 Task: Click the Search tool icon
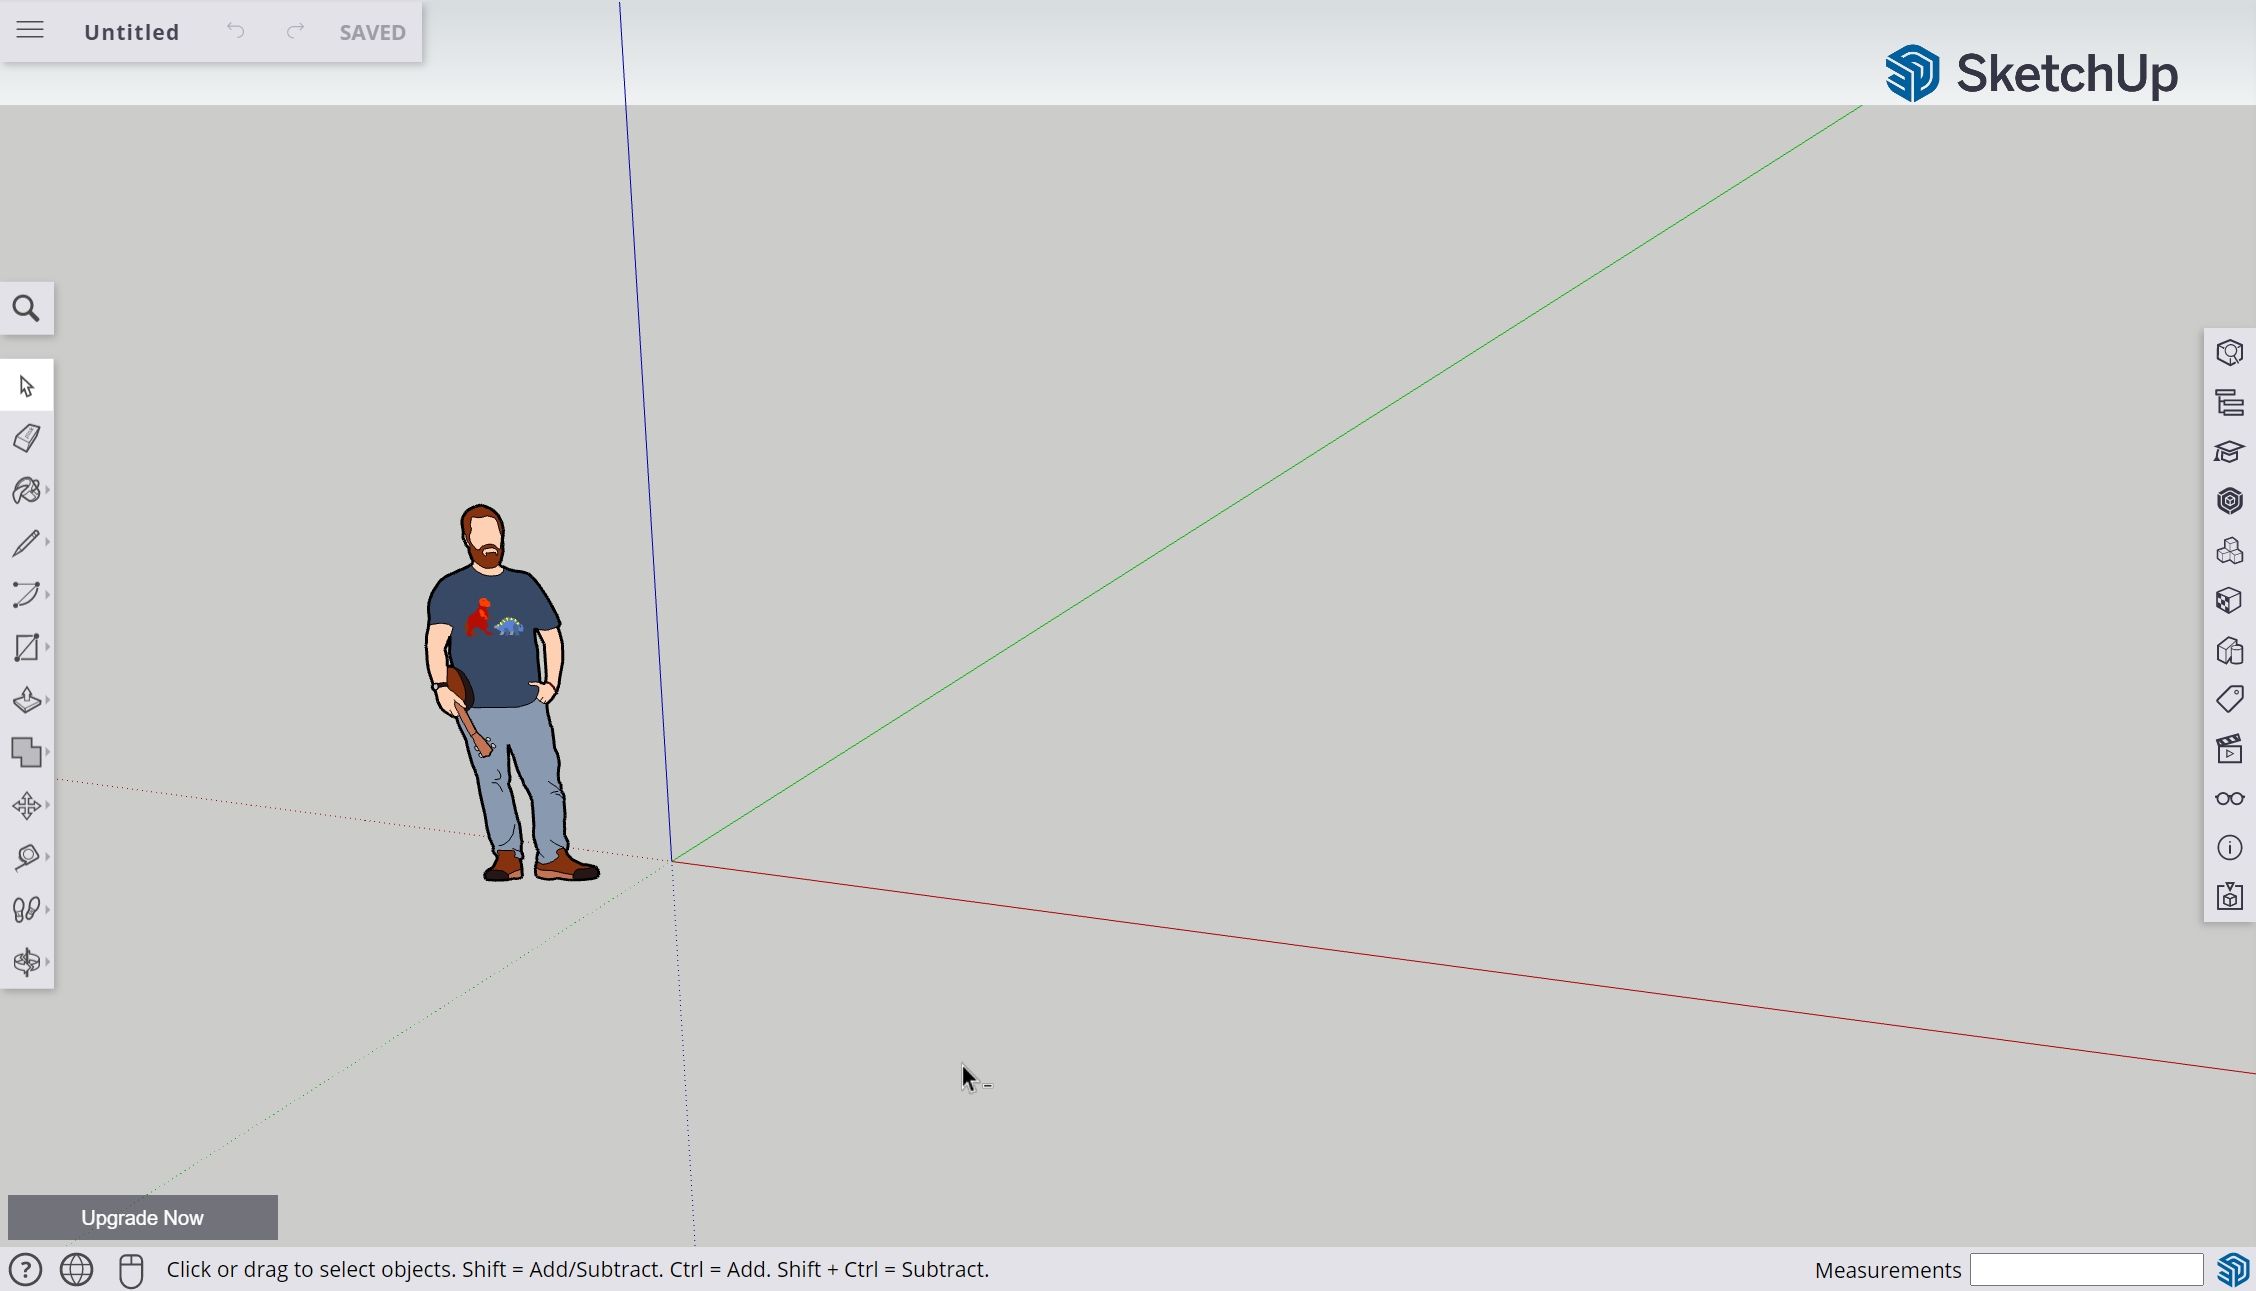point(25,308)
